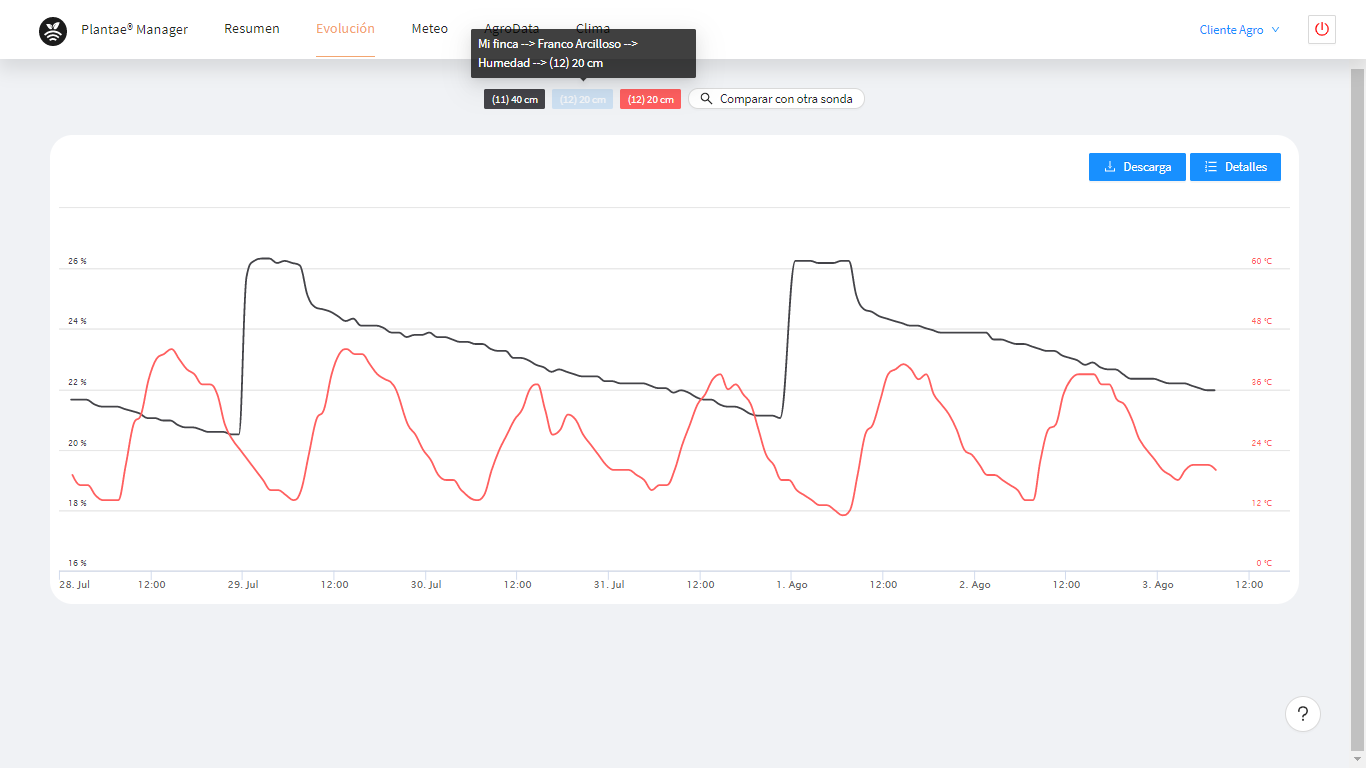Click the red power logout icon
Viewport: 1366px width, 768px height.
point(1322,29)
